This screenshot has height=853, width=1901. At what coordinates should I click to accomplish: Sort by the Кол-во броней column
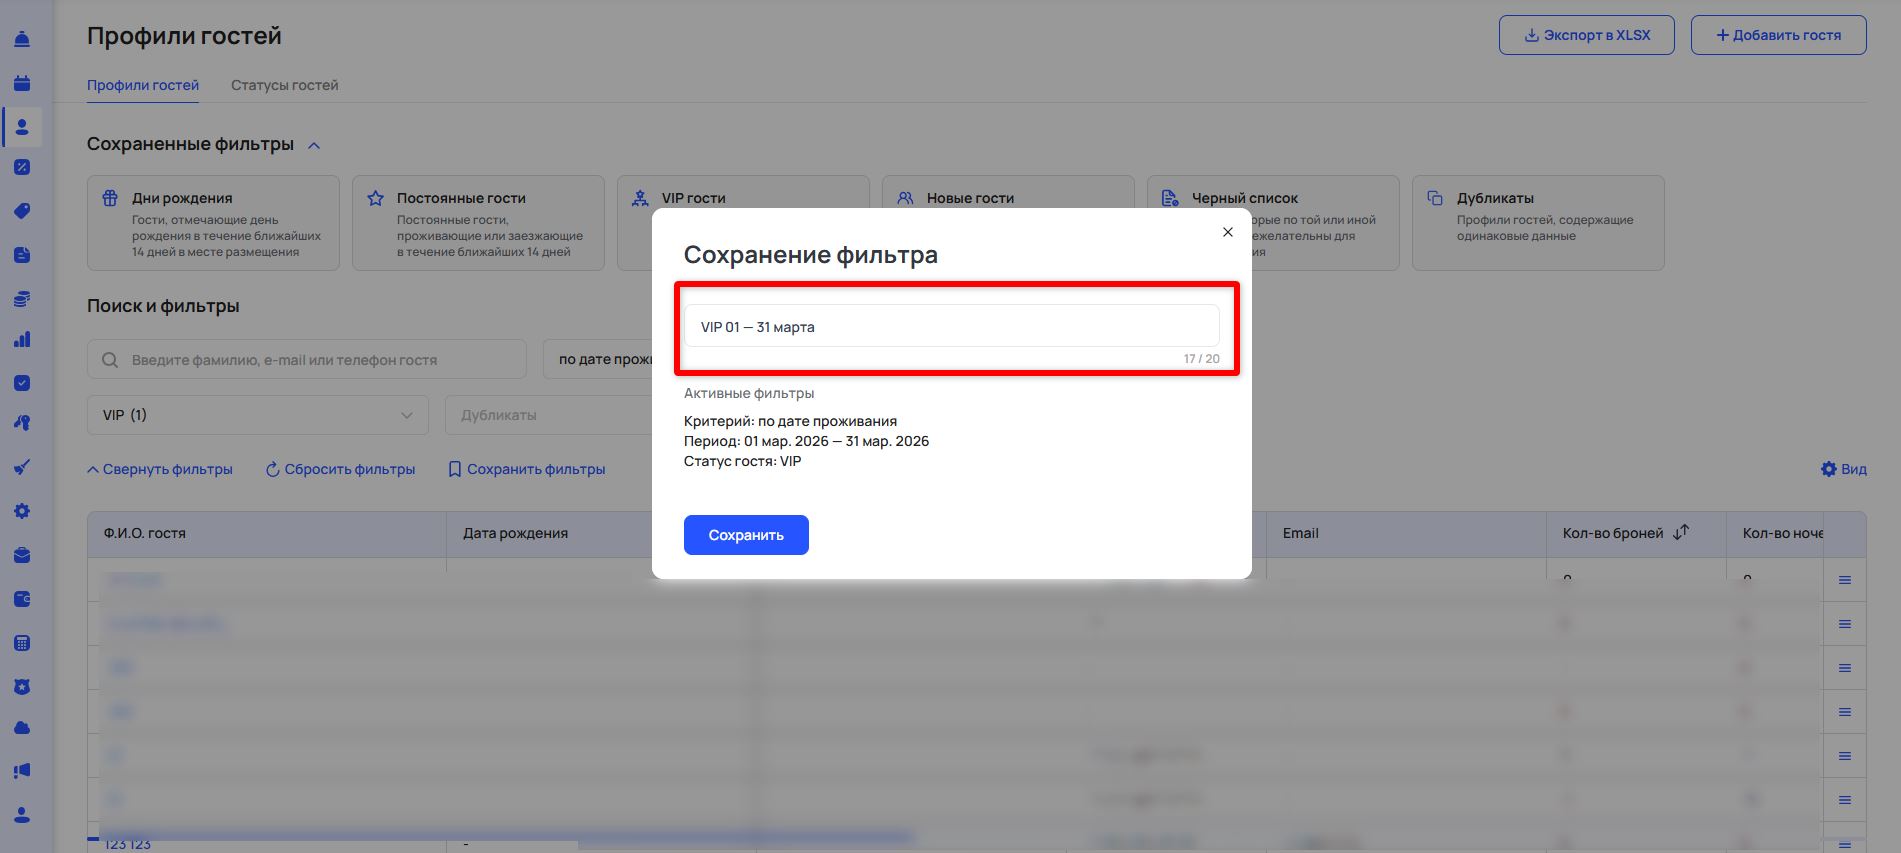coord(1681,533)
